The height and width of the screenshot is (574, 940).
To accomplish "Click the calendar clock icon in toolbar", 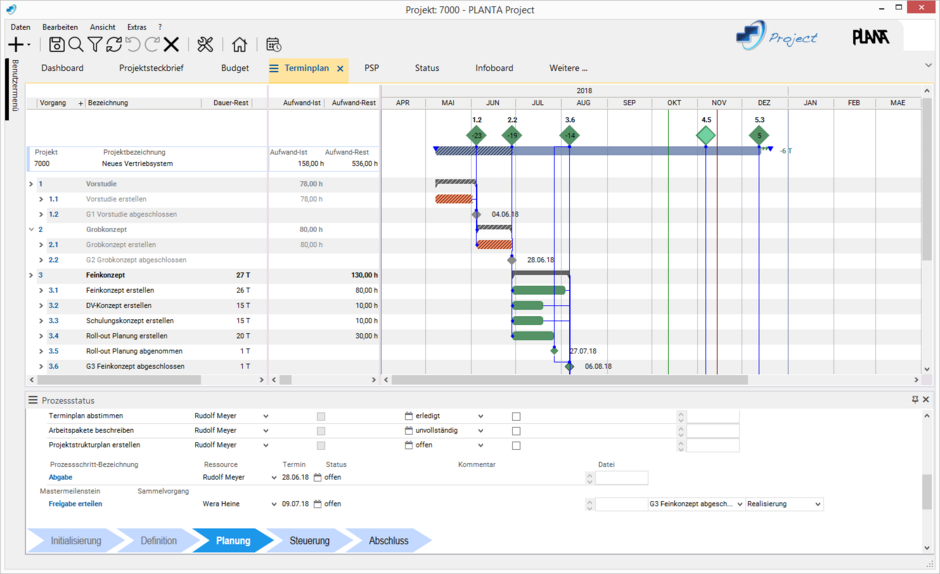I will pyautogui.click(x=273, y=44).
